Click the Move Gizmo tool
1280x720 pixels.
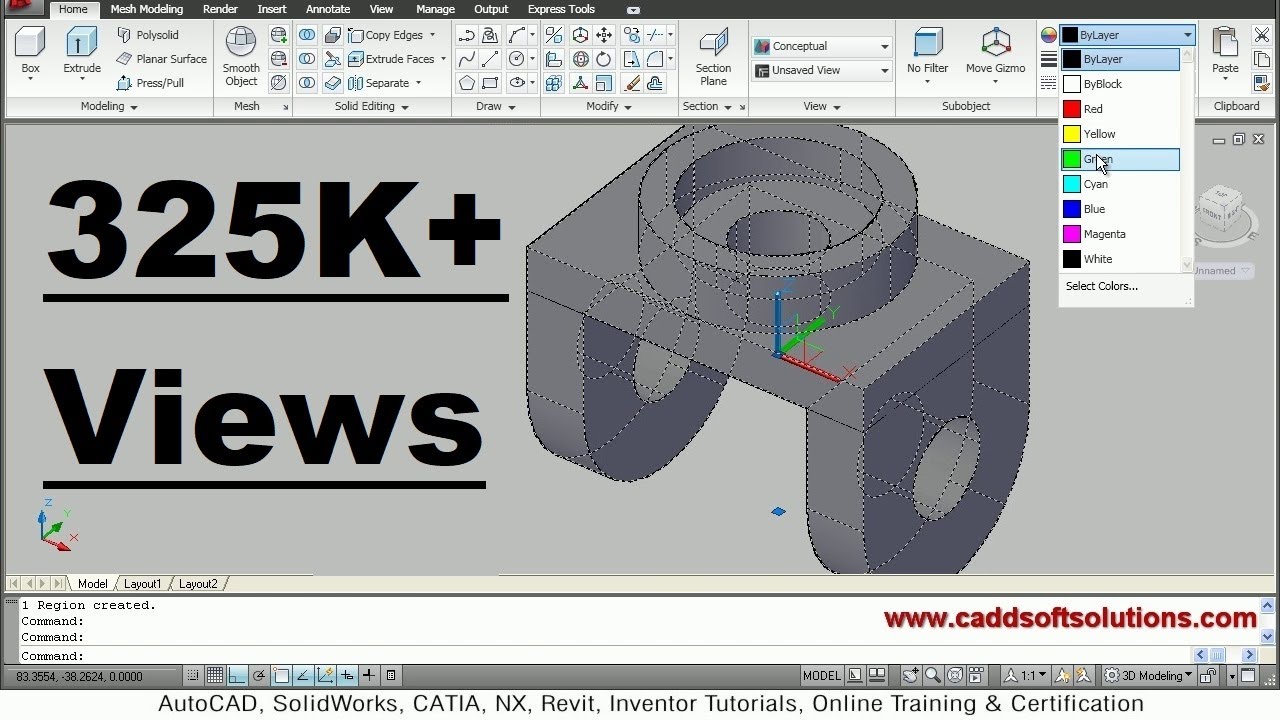pos(995,52)
